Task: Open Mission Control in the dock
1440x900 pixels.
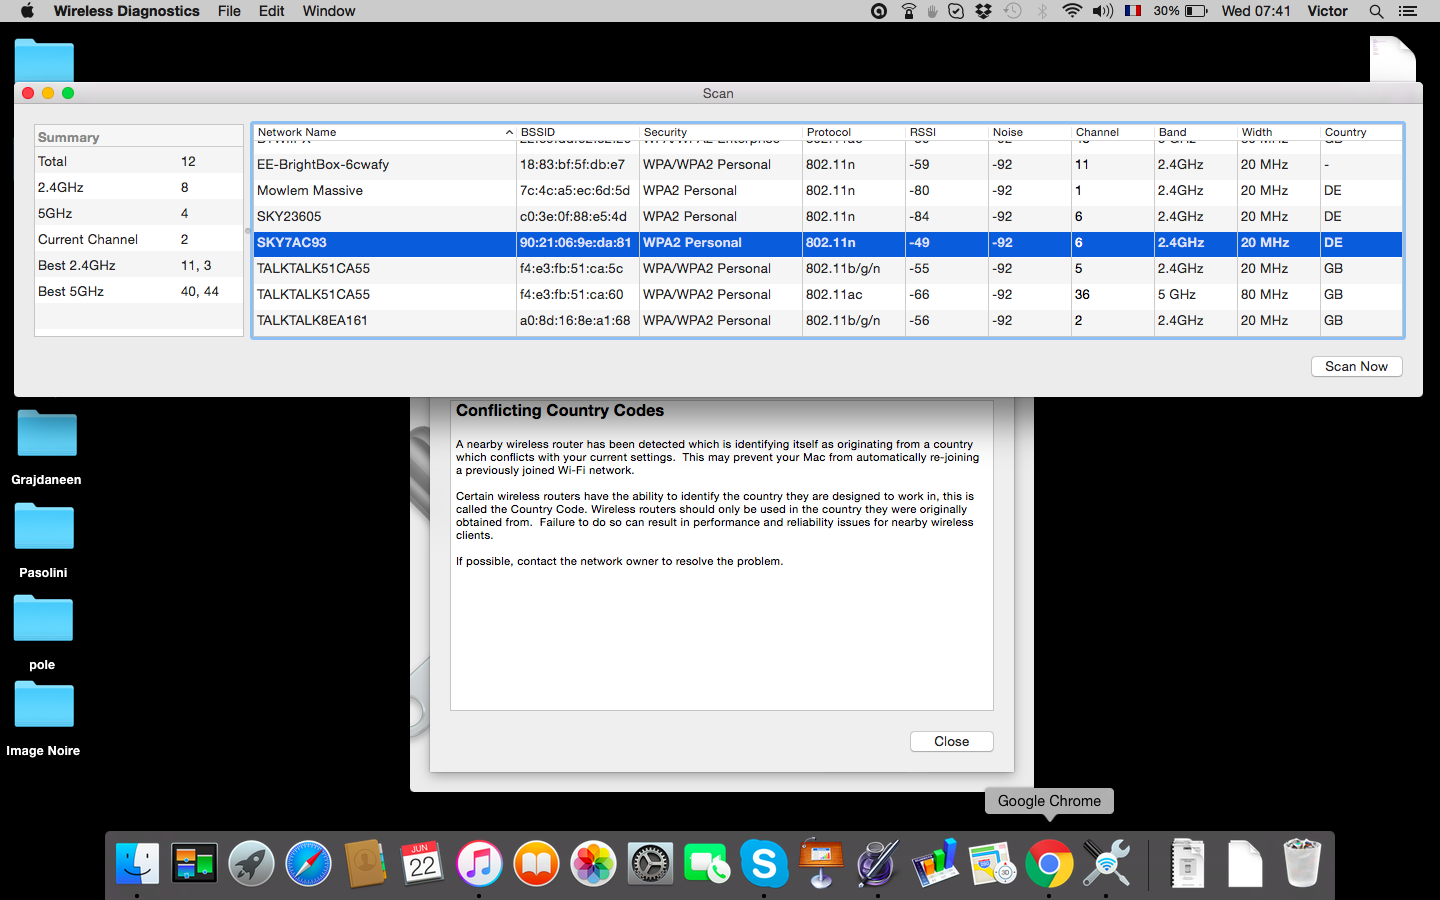Action: click(194, 863)
